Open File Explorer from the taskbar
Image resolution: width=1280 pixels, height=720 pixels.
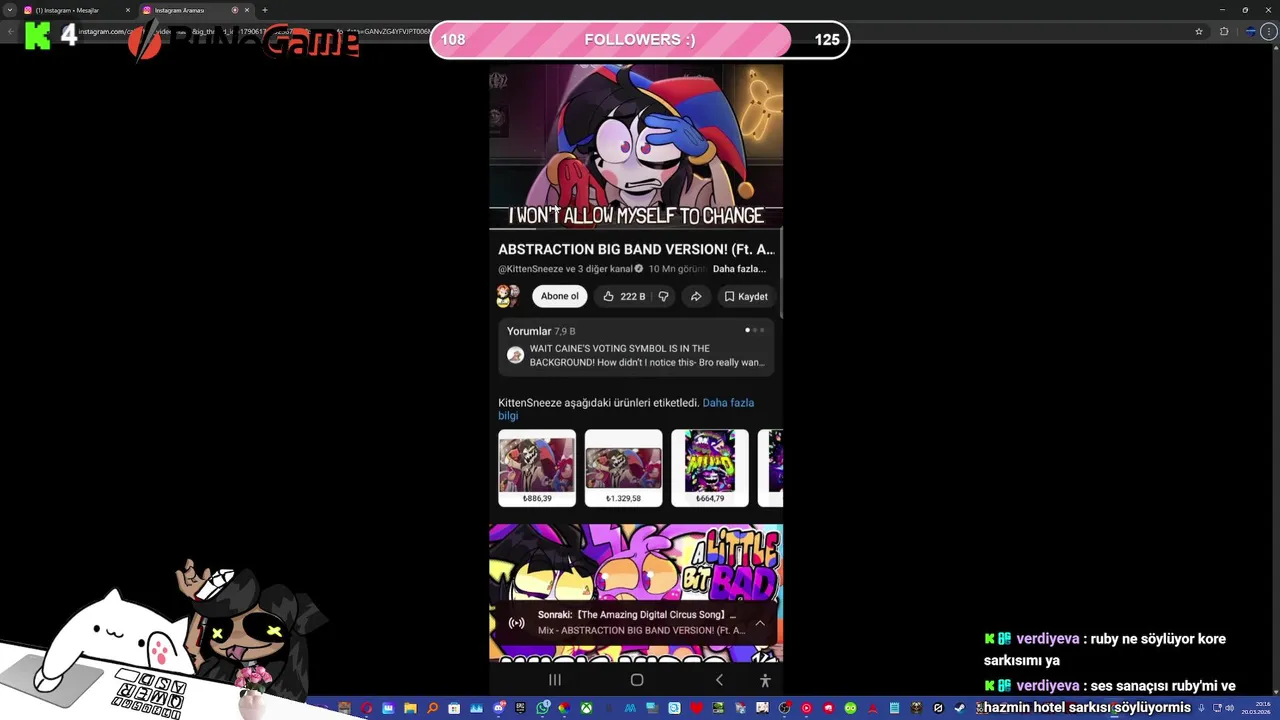pos(410,708)
